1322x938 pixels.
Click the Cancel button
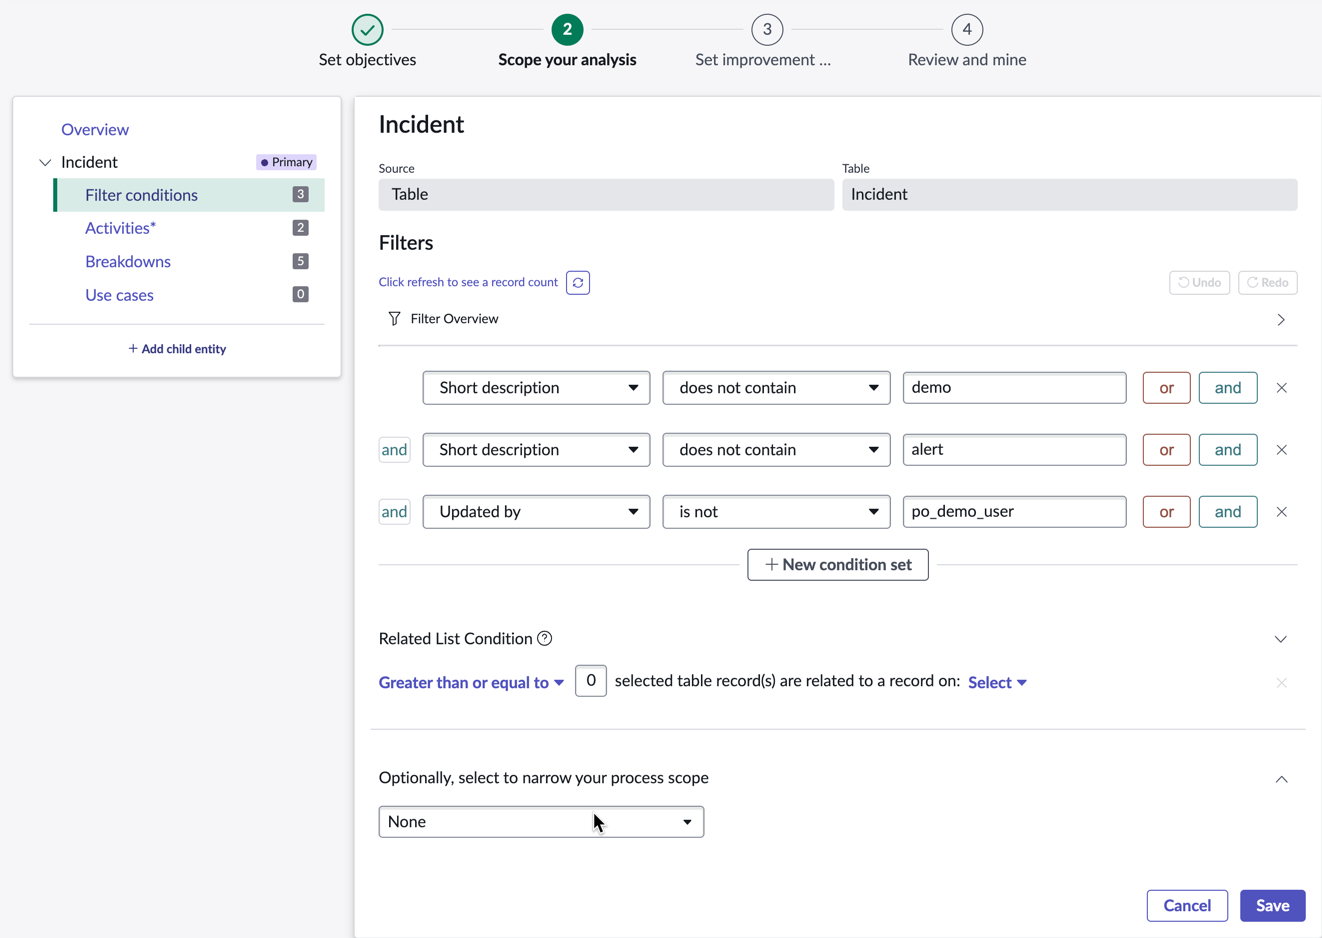click(x=1187, y=906)
